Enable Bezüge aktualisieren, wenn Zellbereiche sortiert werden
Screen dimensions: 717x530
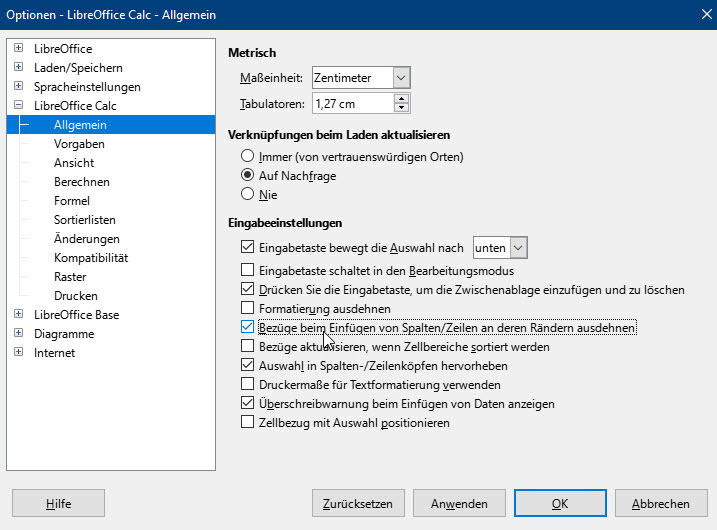[x=247, y=346]
